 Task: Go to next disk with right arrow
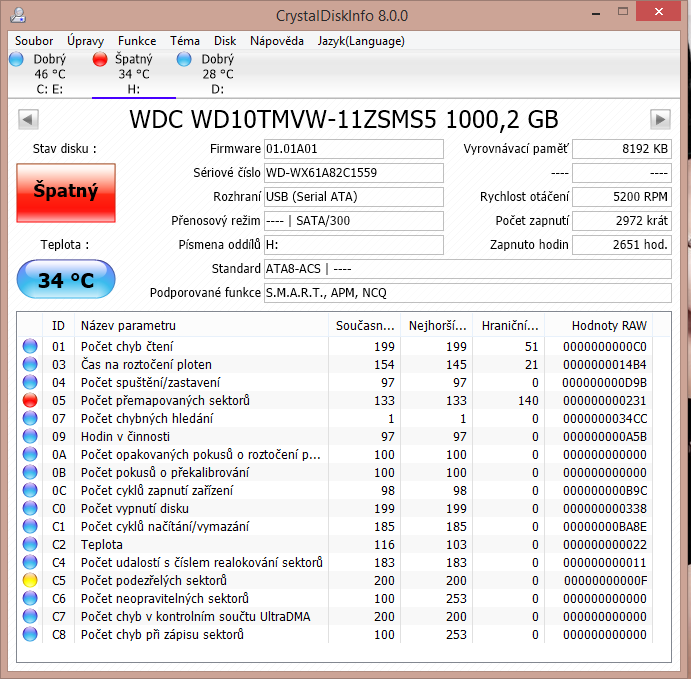pos(660,120)
